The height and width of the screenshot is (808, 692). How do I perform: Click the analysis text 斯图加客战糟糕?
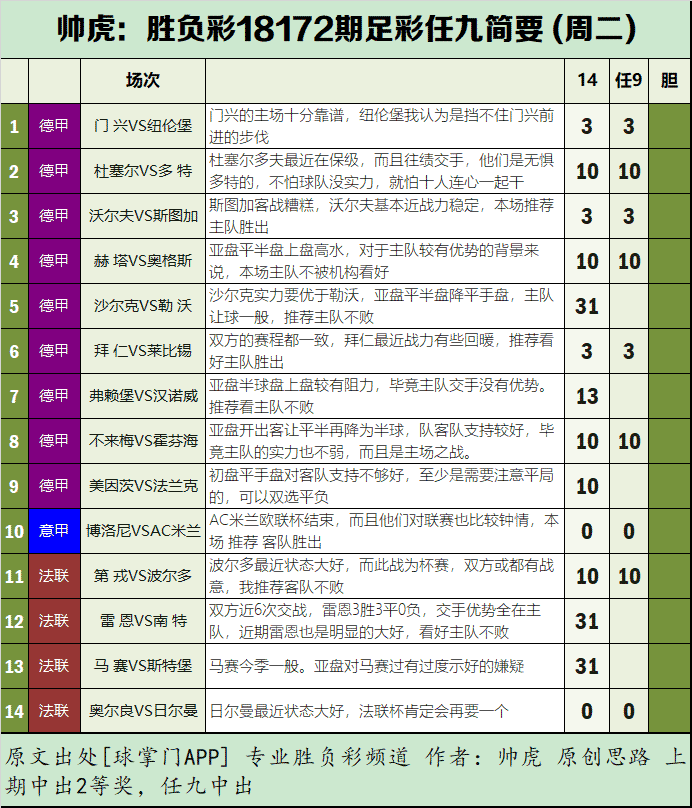[261, 205]
